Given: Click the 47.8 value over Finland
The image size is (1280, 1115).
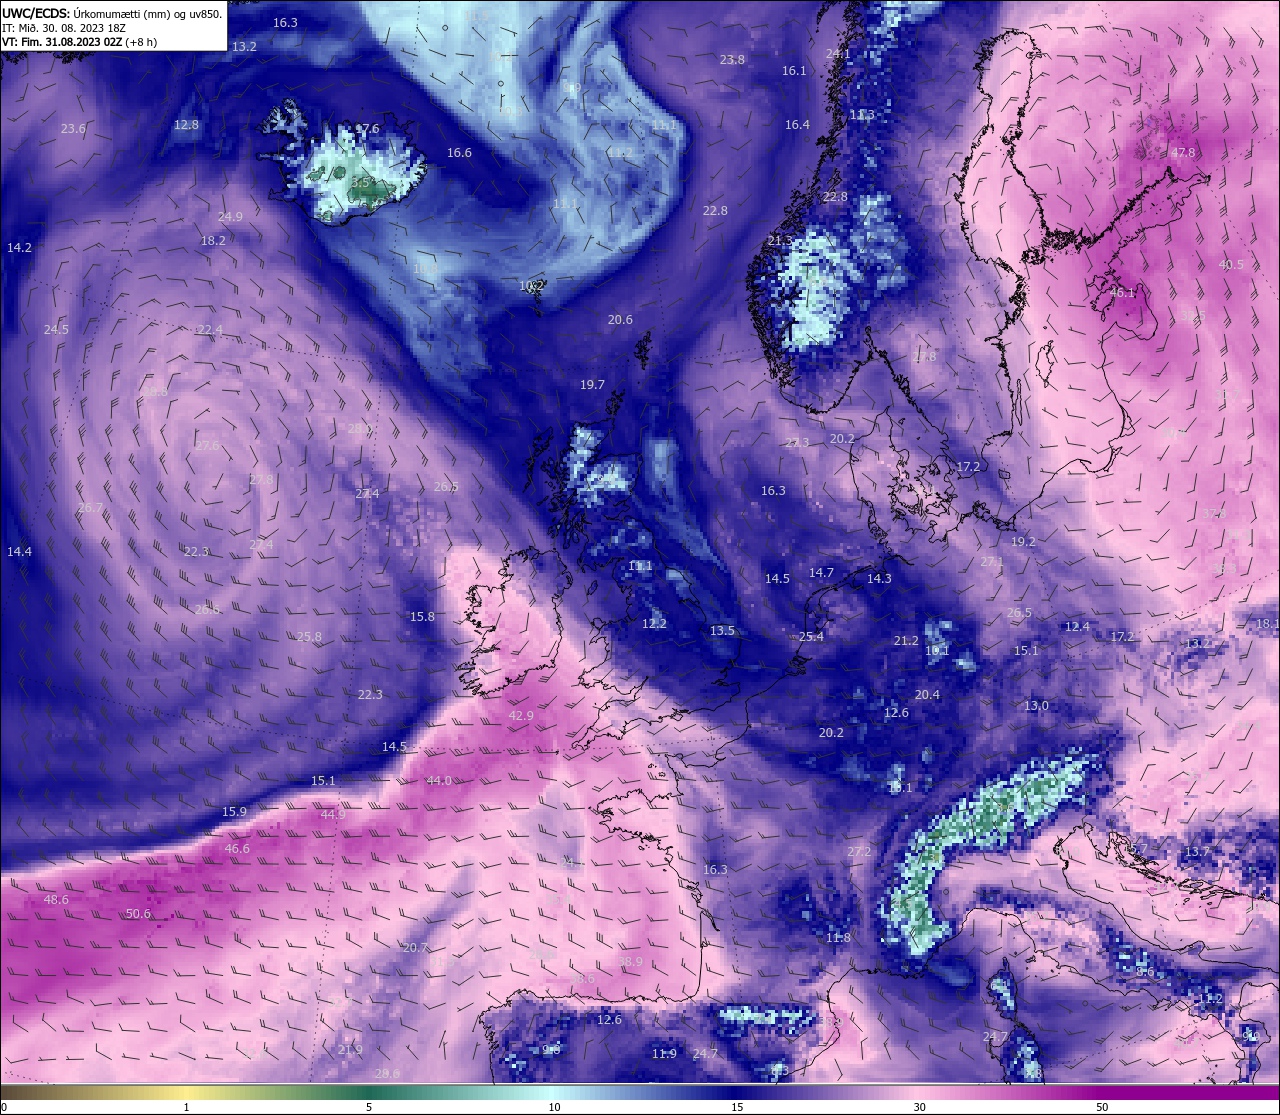Looking at the screenshot, I should [1183, 153].
